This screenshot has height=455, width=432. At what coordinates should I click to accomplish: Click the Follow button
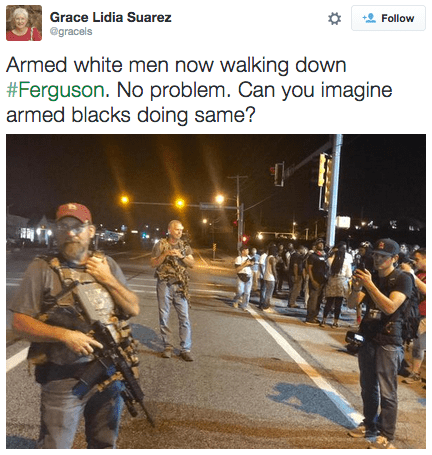pos(388,18)
